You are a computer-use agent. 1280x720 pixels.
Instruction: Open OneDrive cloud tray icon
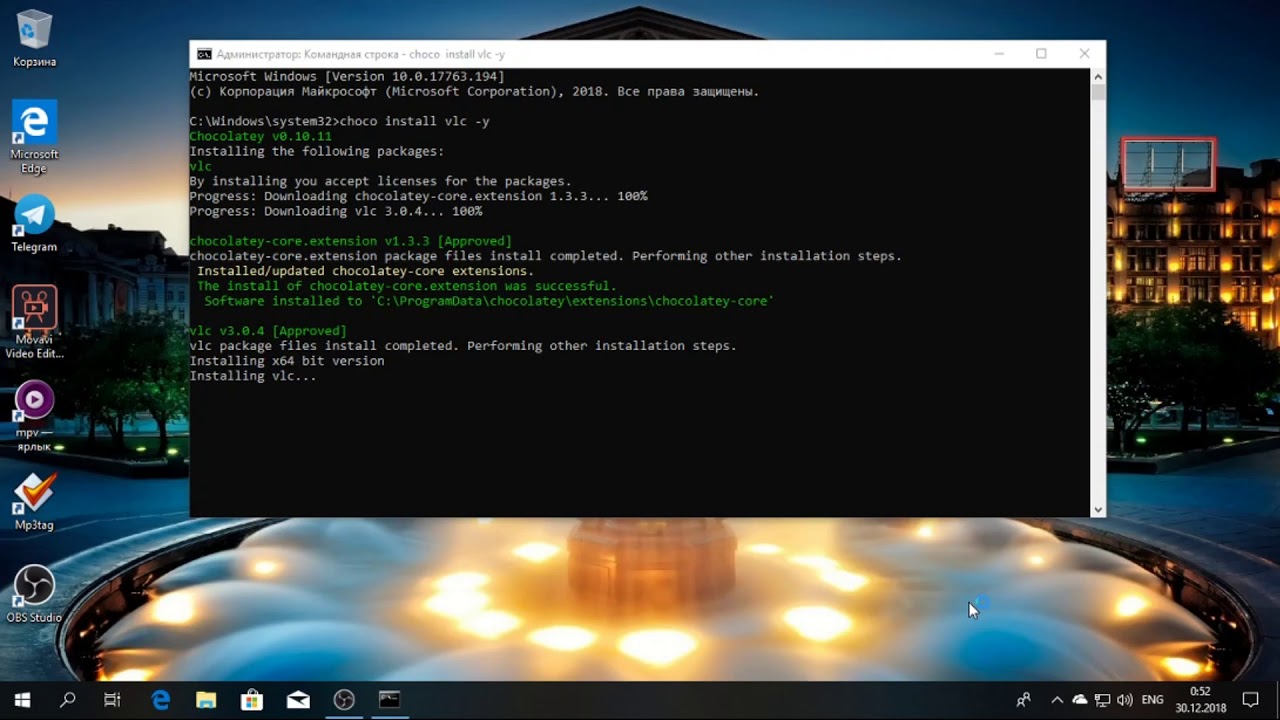point(1080,700)
